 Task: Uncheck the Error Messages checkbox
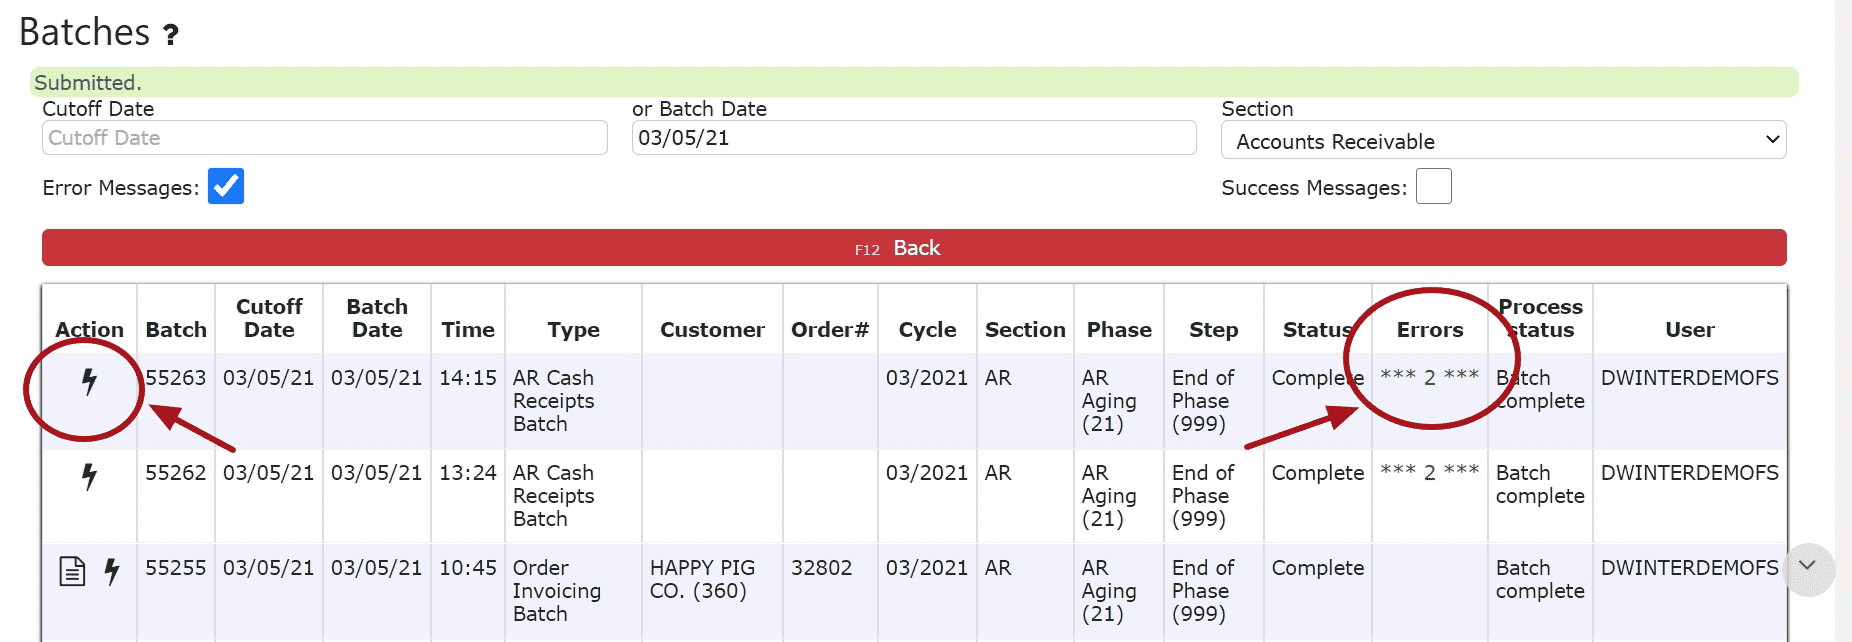(226, 187)
